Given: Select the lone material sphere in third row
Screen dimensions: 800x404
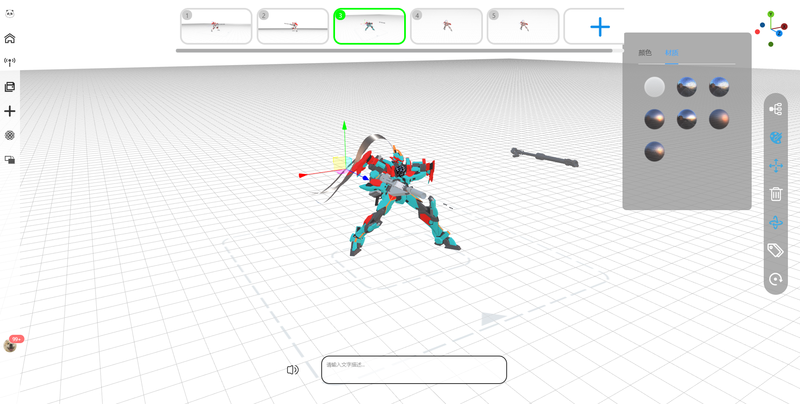Looking at the screenshot, I should (654, 152).
